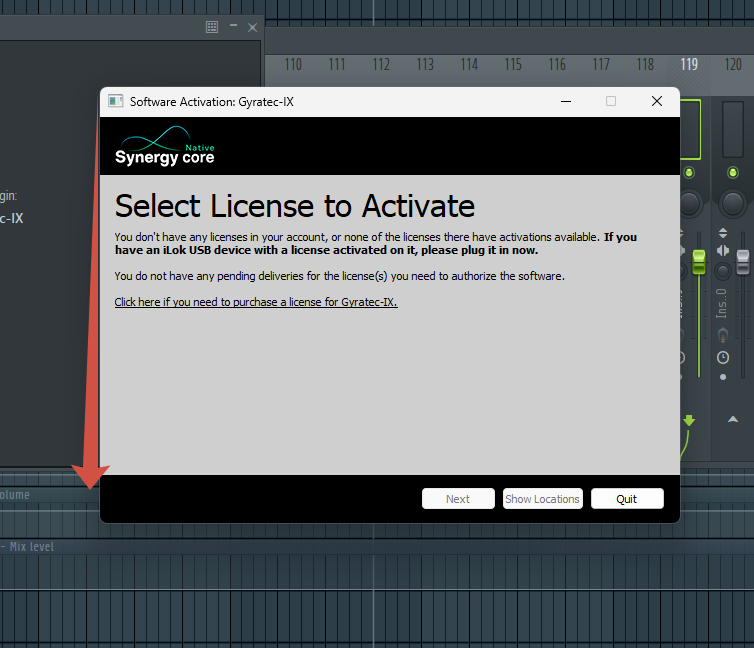Jump to bar 114 on the timeline

pyautogui.click(x=469, y=64)
